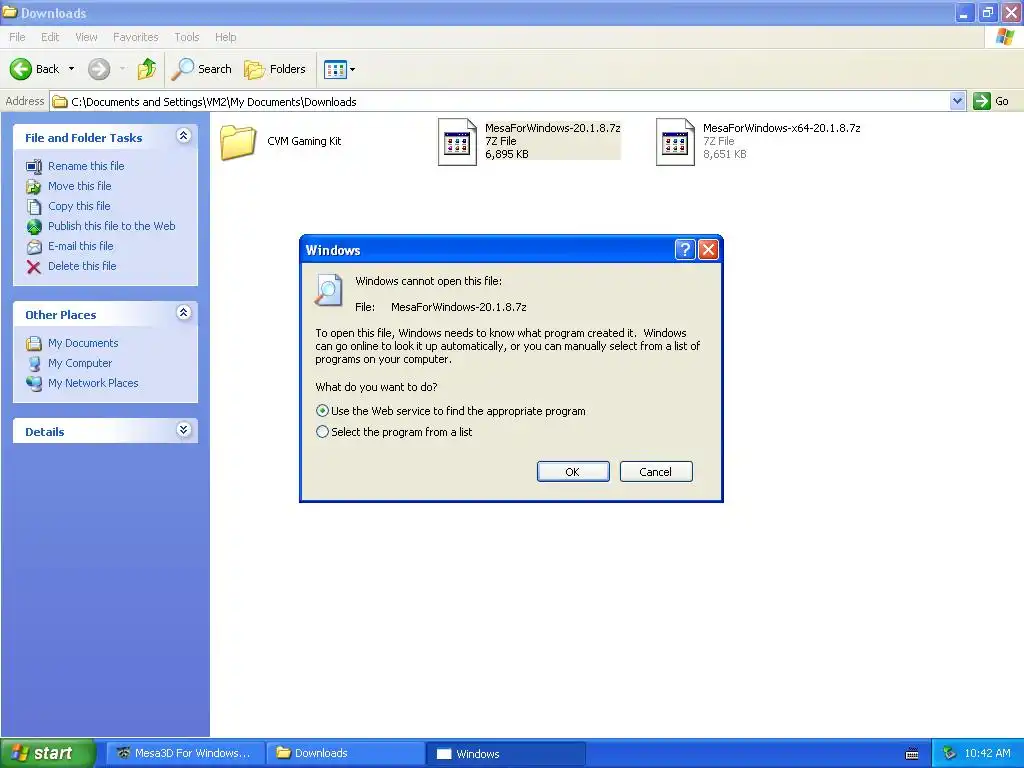
Task: Click Move this file link
Action: 79,186
